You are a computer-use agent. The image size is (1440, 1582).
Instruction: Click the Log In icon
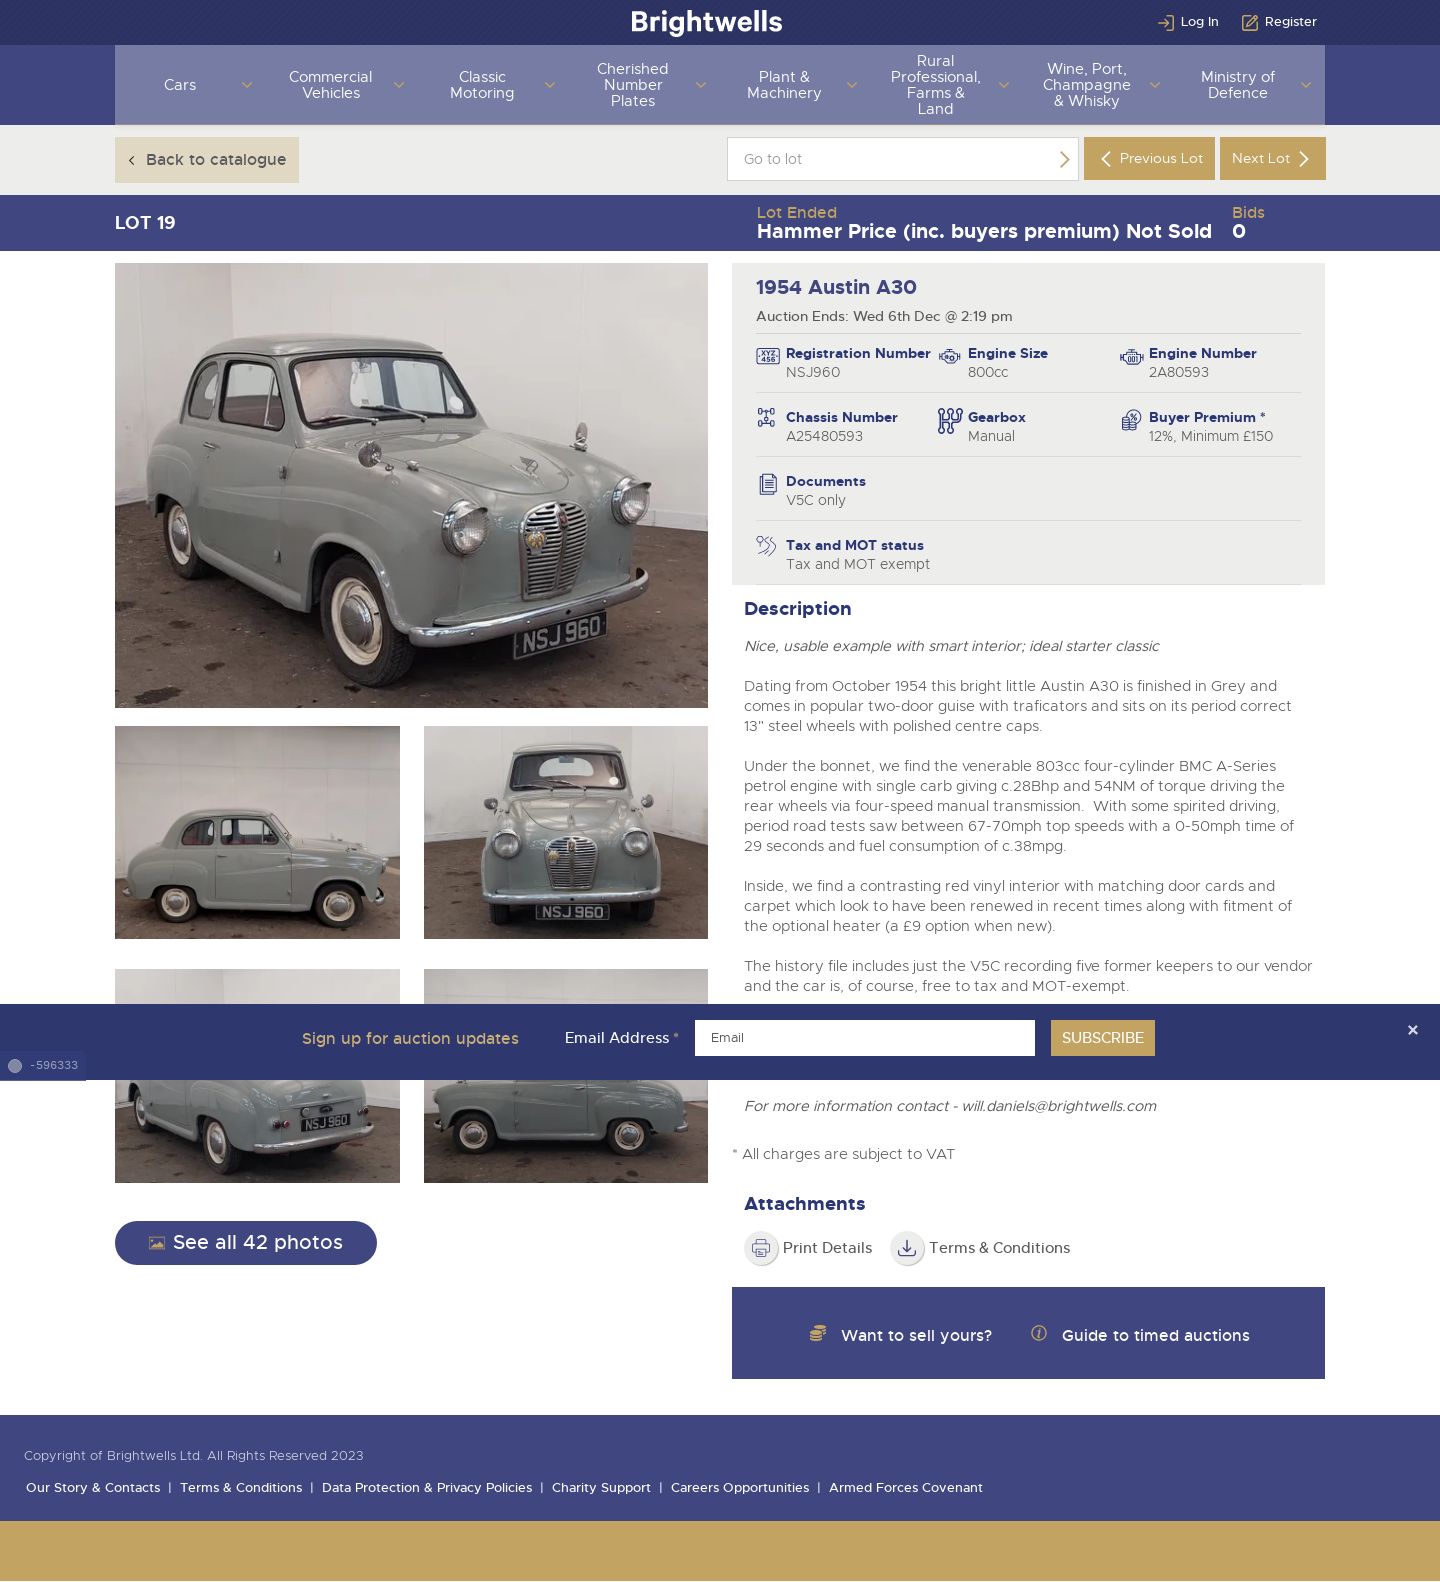coord(1165,22)
